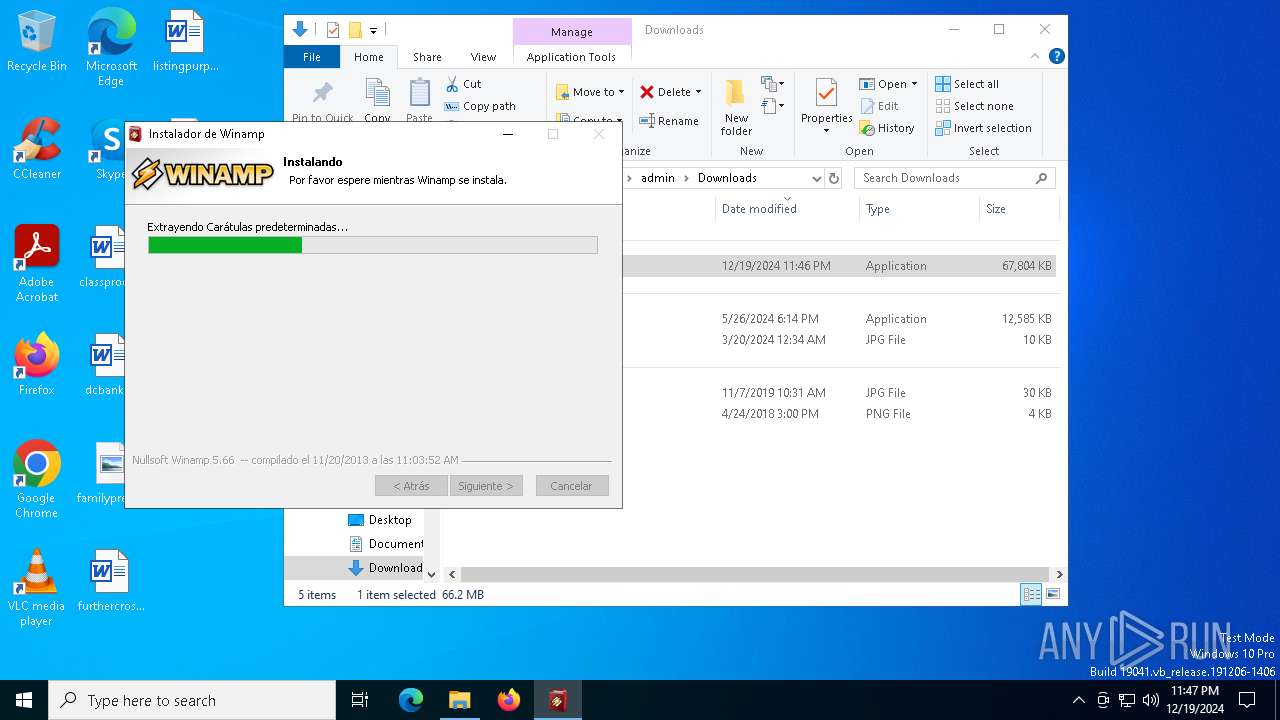This screenshot has height=720, width=1280.
Task: Select the 67,804 KB Application file row
Action: coord(838,266)
